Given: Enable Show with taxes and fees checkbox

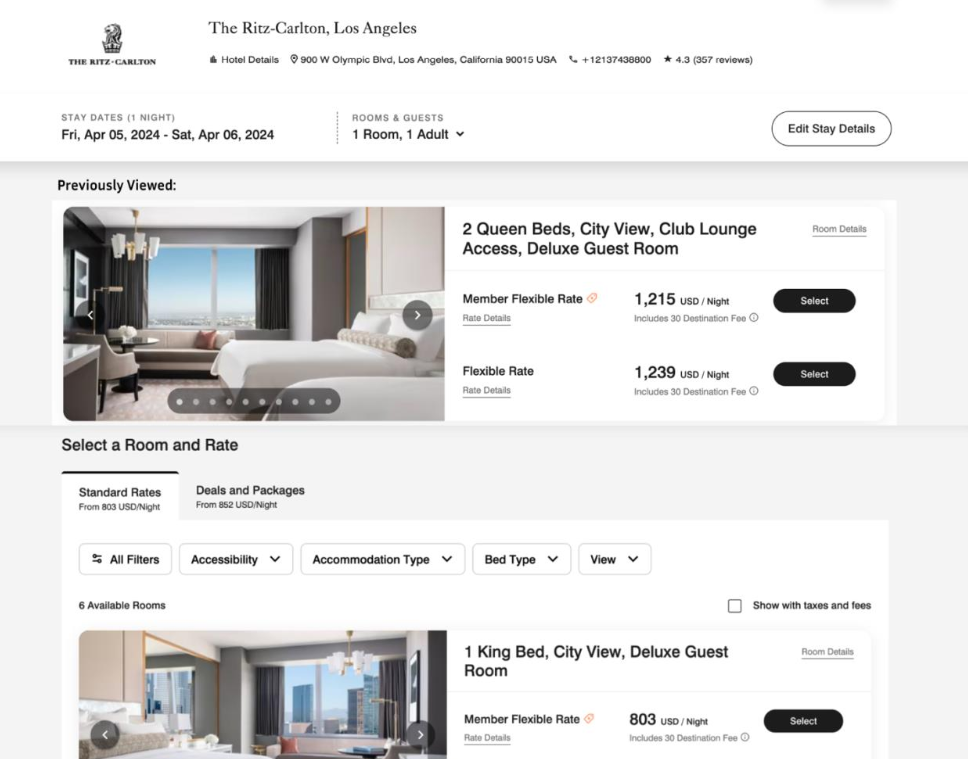Looking at the screenshot, I should coord(735,606).
